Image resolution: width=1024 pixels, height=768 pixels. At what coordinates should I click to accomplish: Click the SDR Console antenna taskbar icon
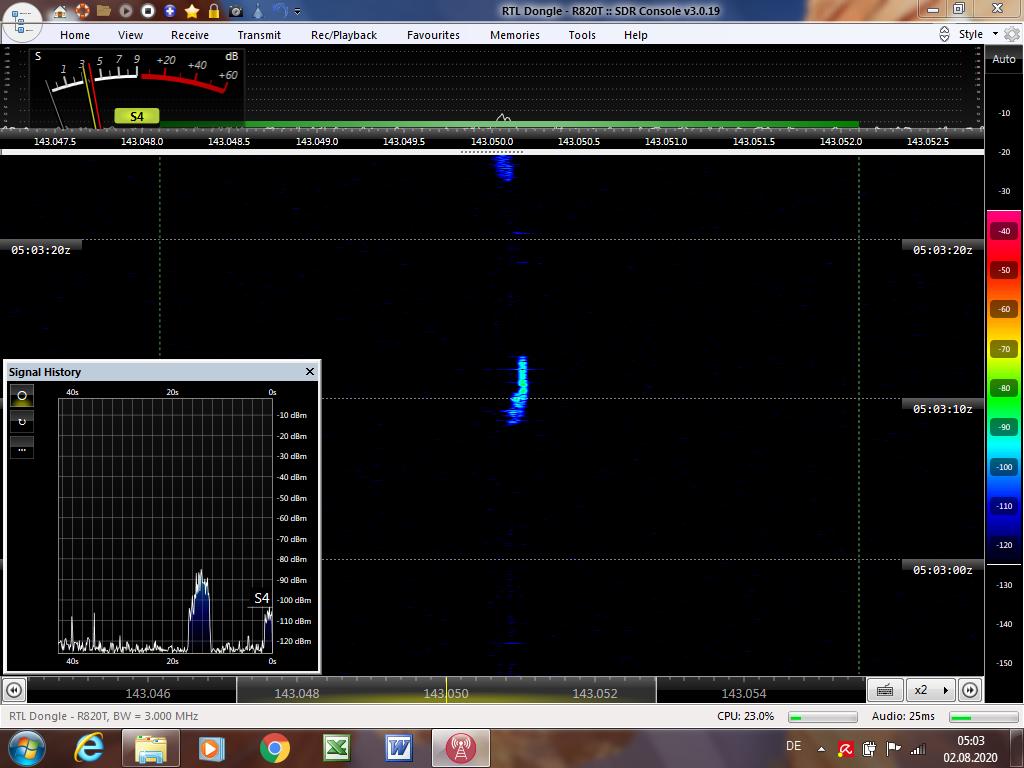[460, 748]
